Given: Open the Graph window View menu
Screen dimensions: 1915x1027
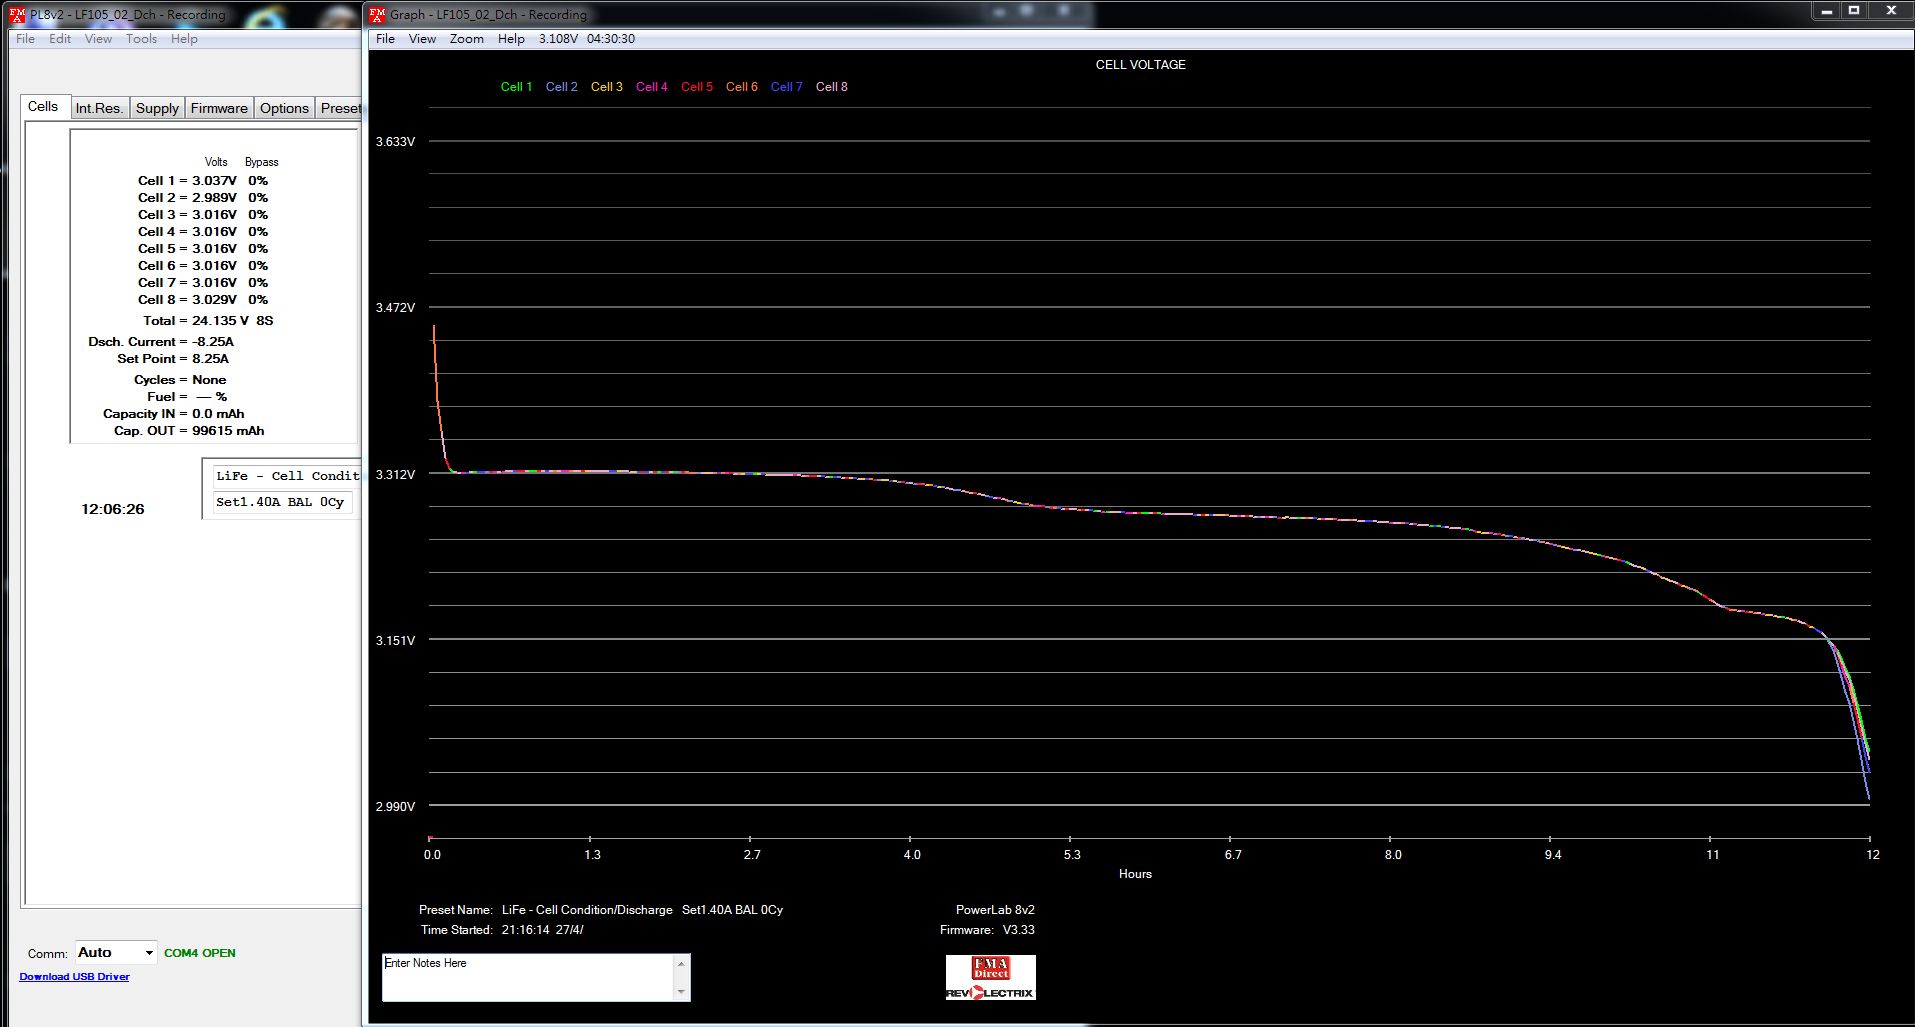Looking at the screenshot, I should 422,39.
